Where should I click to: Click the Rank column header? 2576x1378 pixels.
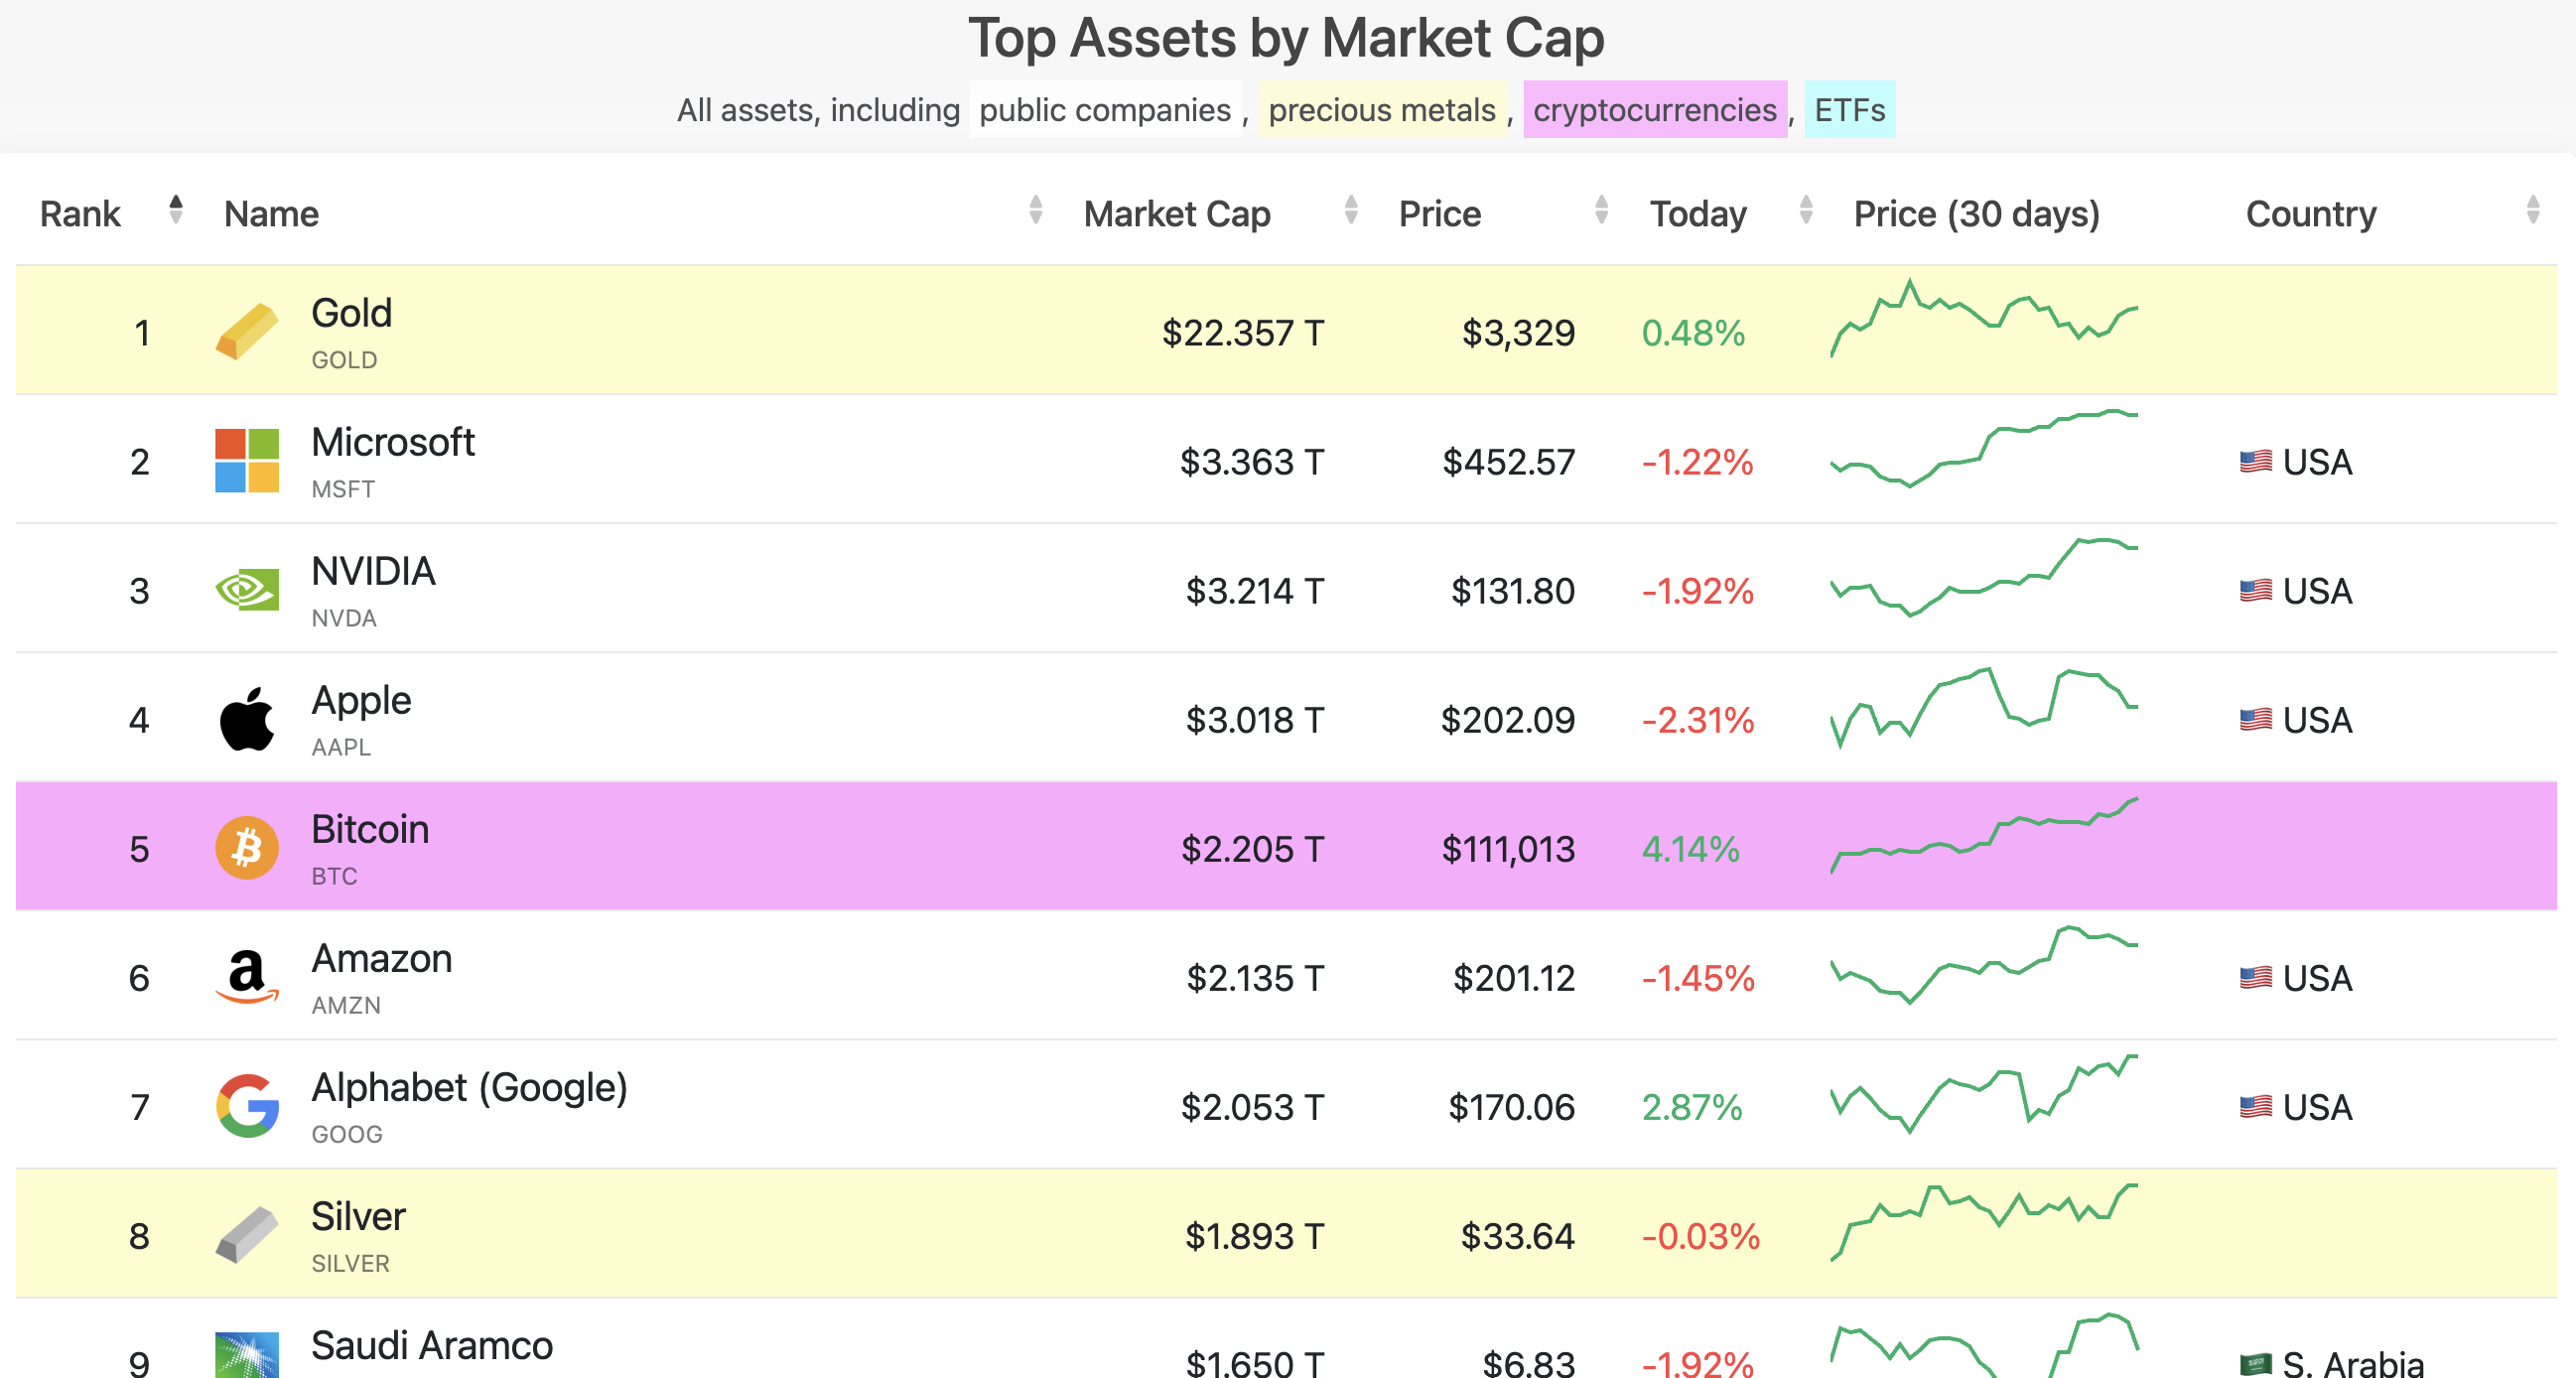coord(80,214)
